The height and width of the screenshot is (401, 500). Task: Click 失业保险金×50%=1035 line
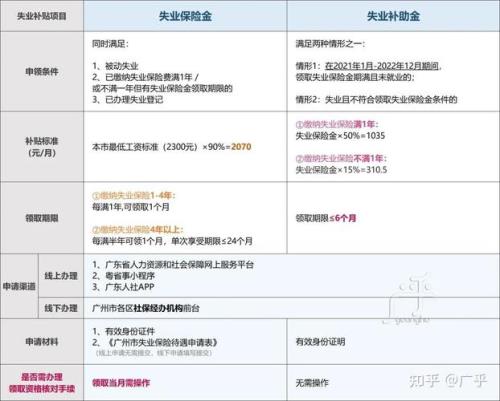click(x=340, y=136)
